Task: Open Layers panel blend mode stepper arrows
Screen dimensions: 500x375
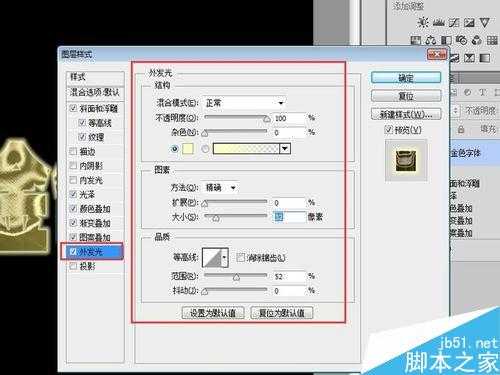Action: coord(455,111)
